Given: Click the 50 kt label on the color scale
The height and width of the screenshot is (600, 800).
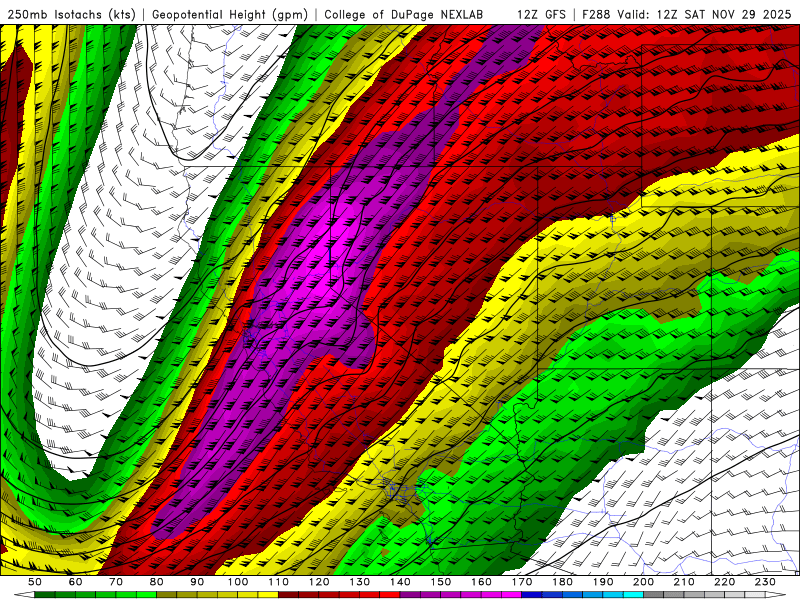Looking at the screenshot, I should [35, 582].
